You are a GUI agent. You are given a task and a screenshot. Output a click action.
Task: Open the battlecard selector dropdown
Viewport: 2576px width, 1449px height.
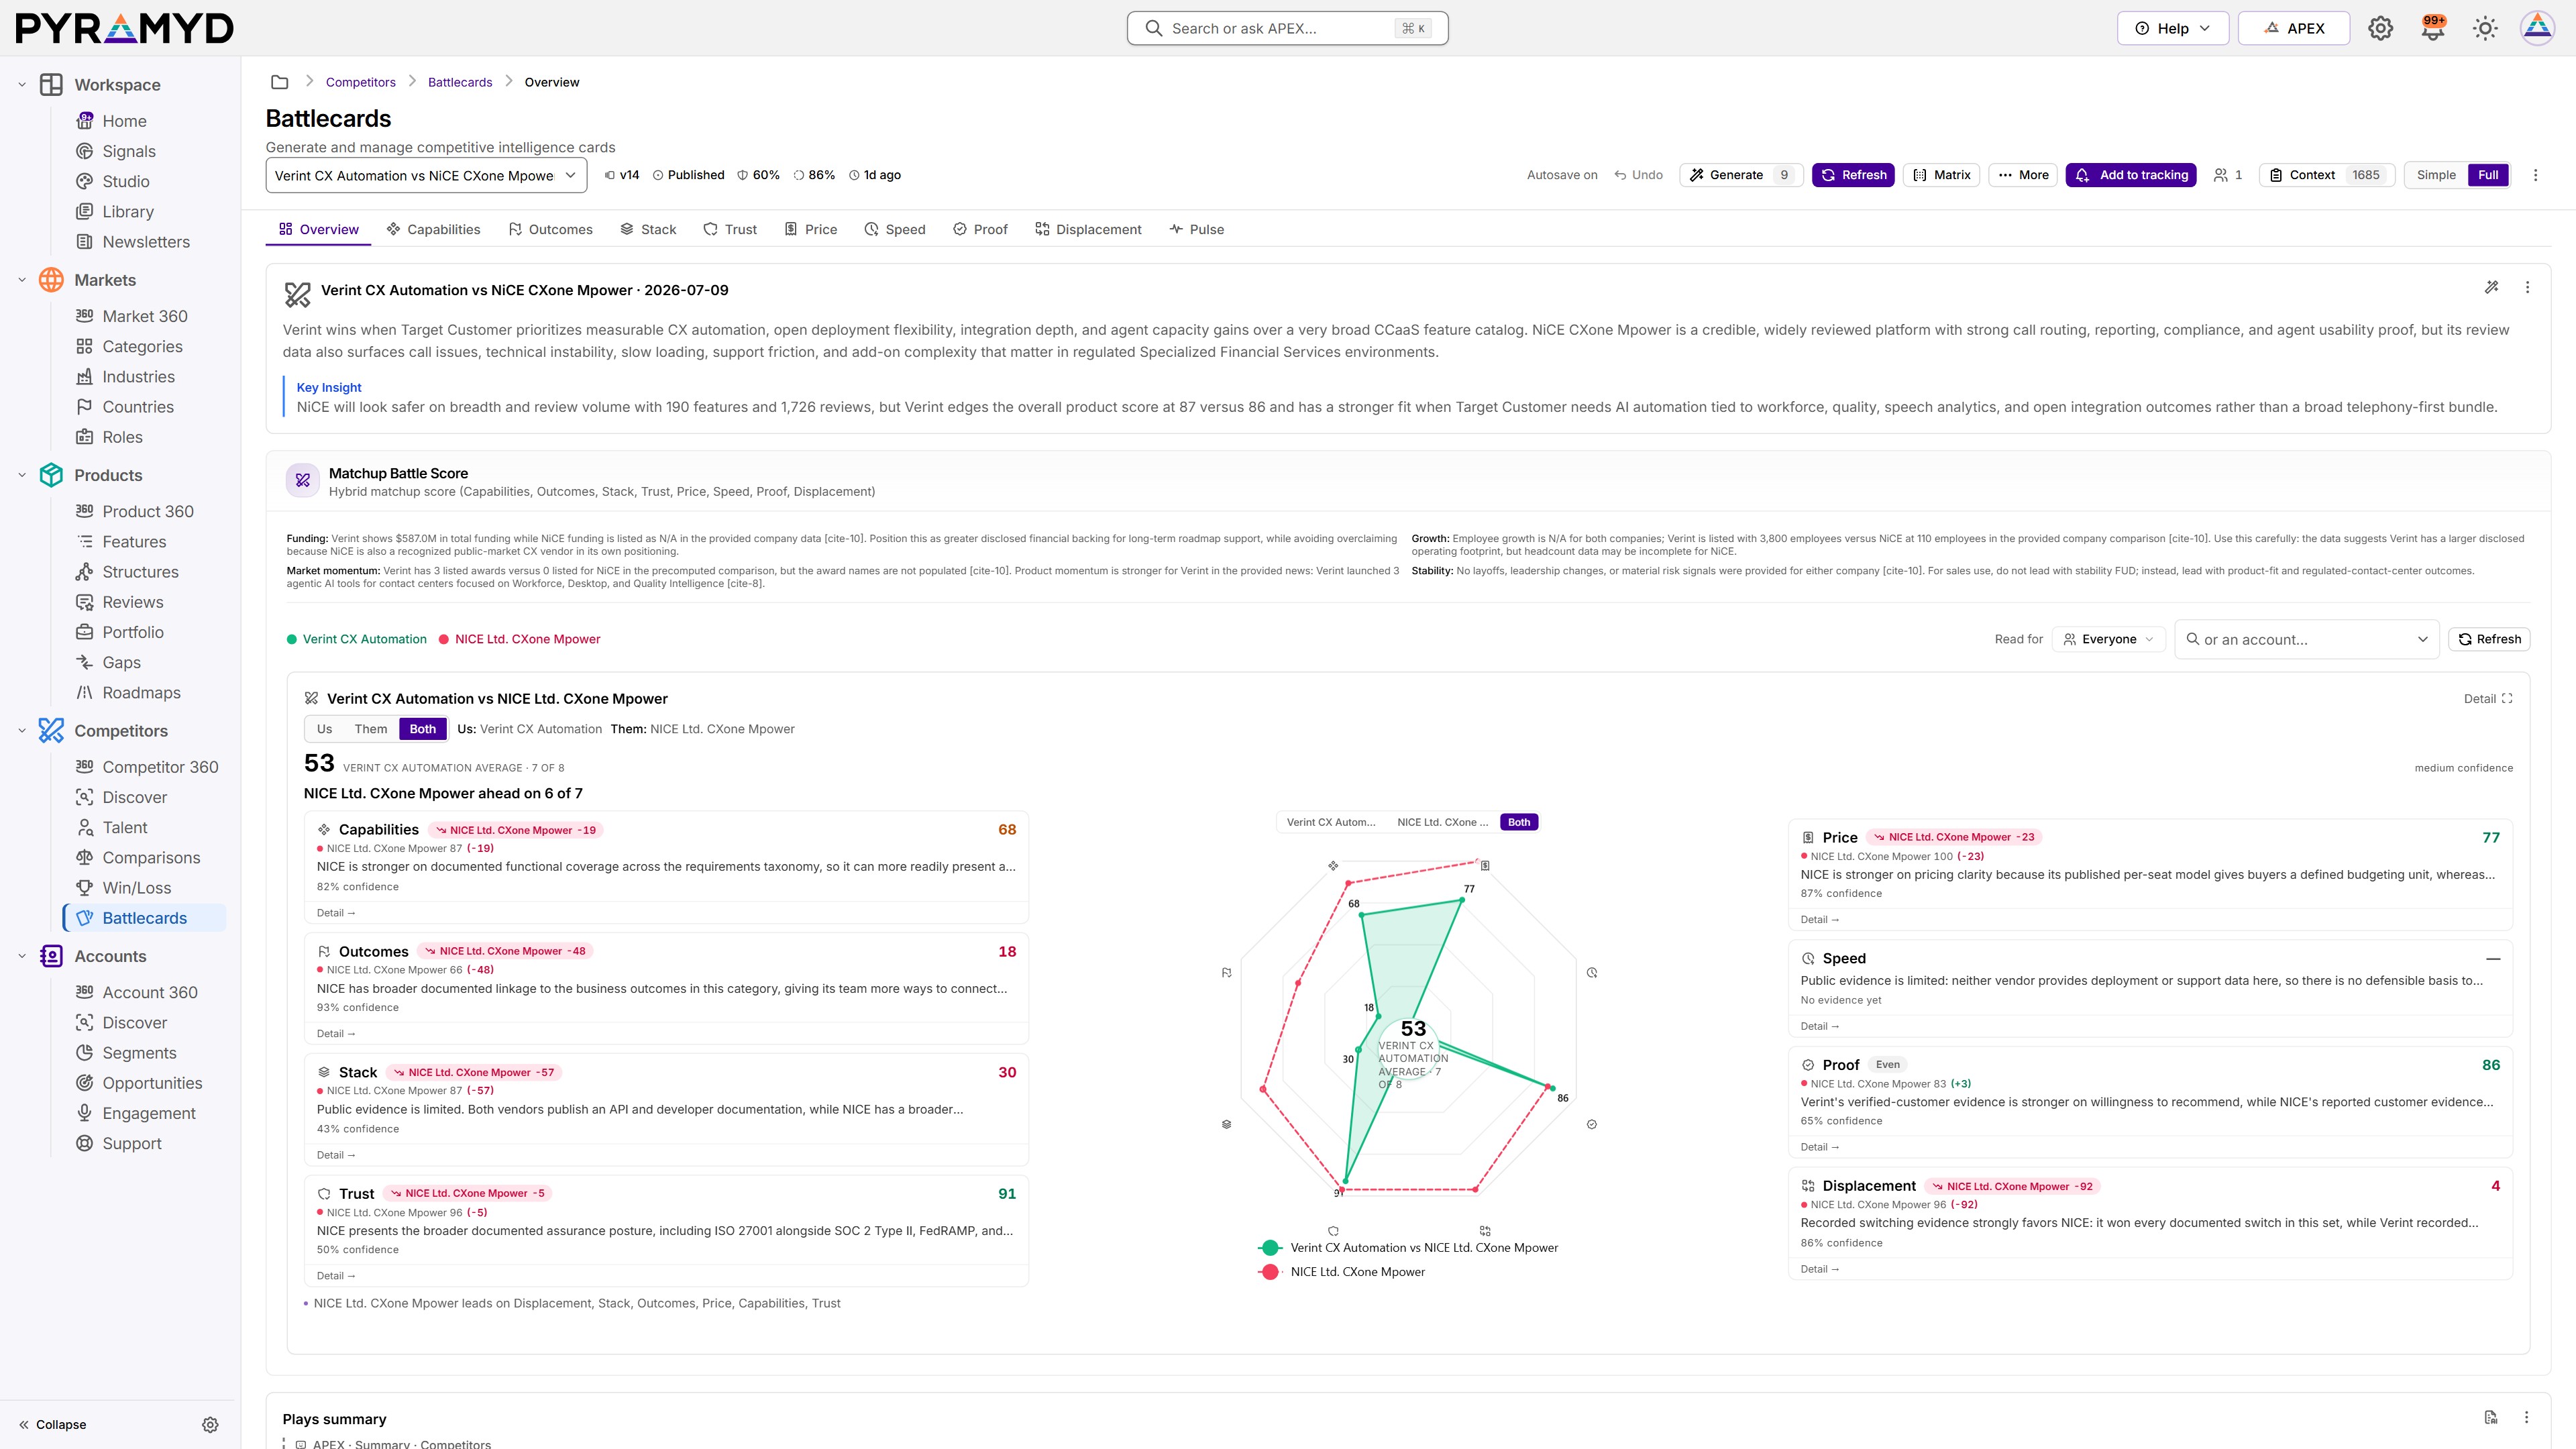[x=425, y=175]
